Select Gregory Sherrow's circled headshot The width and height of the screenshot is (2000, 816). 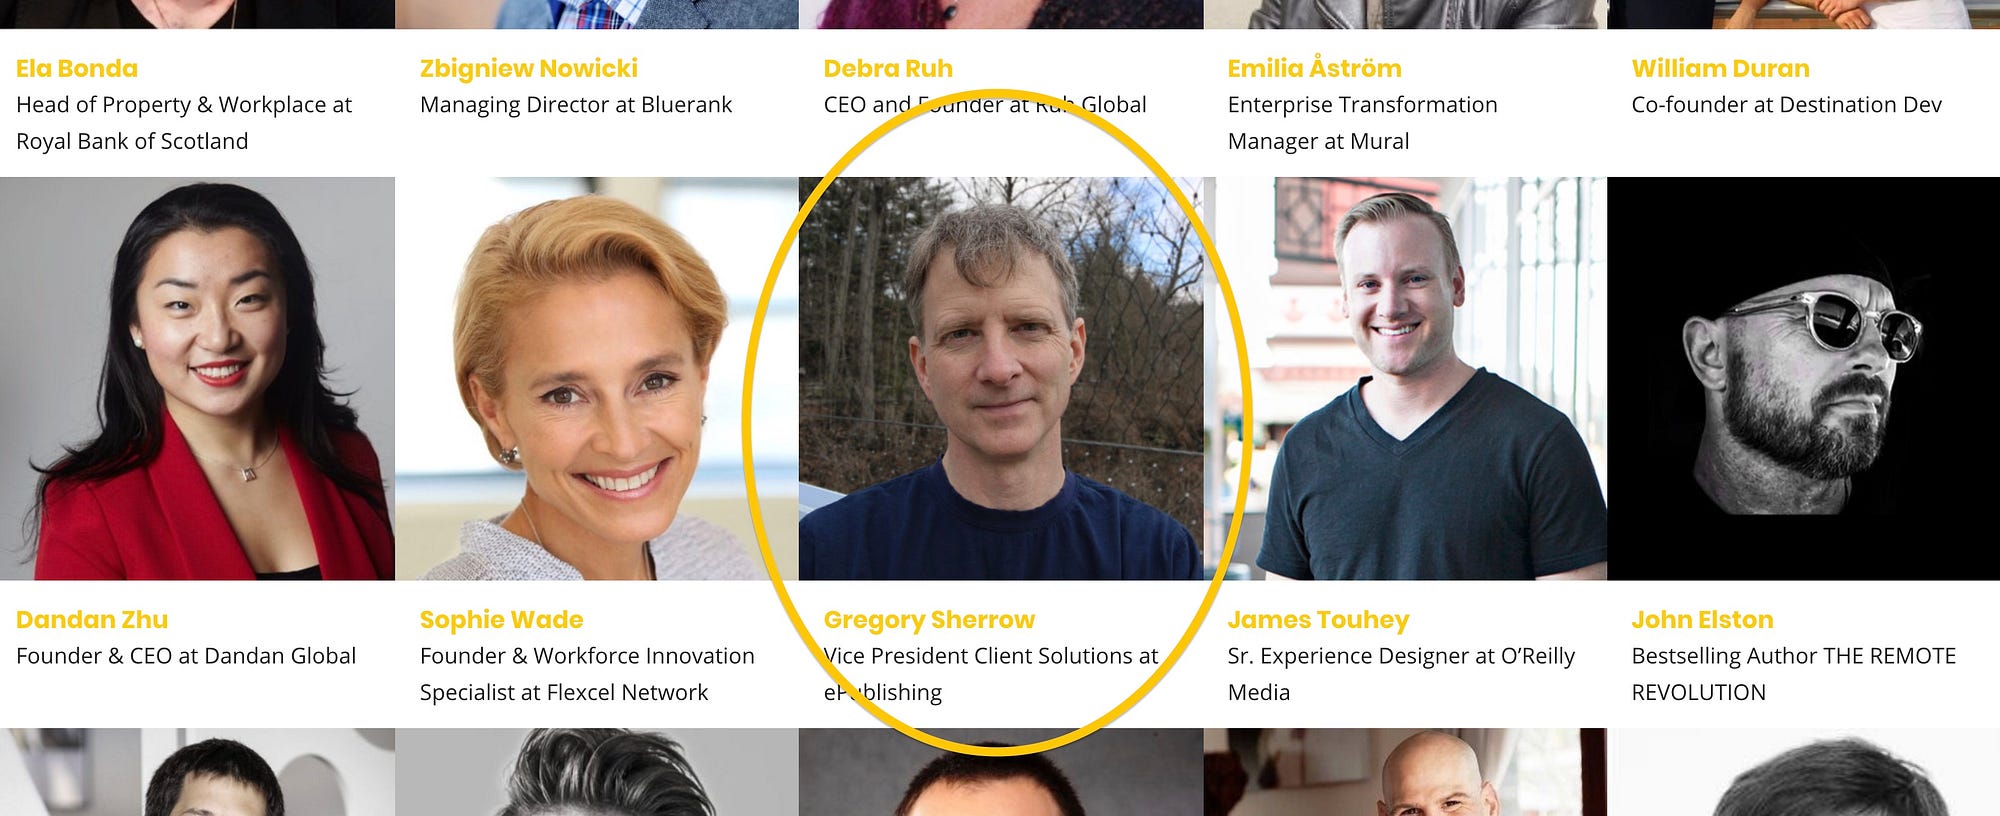(1001, 378)
